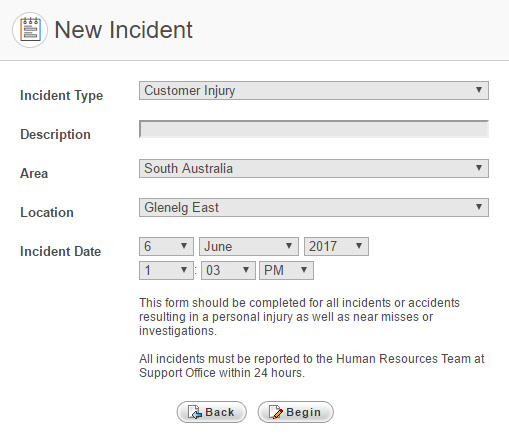Click the text 'Support Office within 24 hours.'
This screenshot has height=446, width=509.
coord(222,373)
